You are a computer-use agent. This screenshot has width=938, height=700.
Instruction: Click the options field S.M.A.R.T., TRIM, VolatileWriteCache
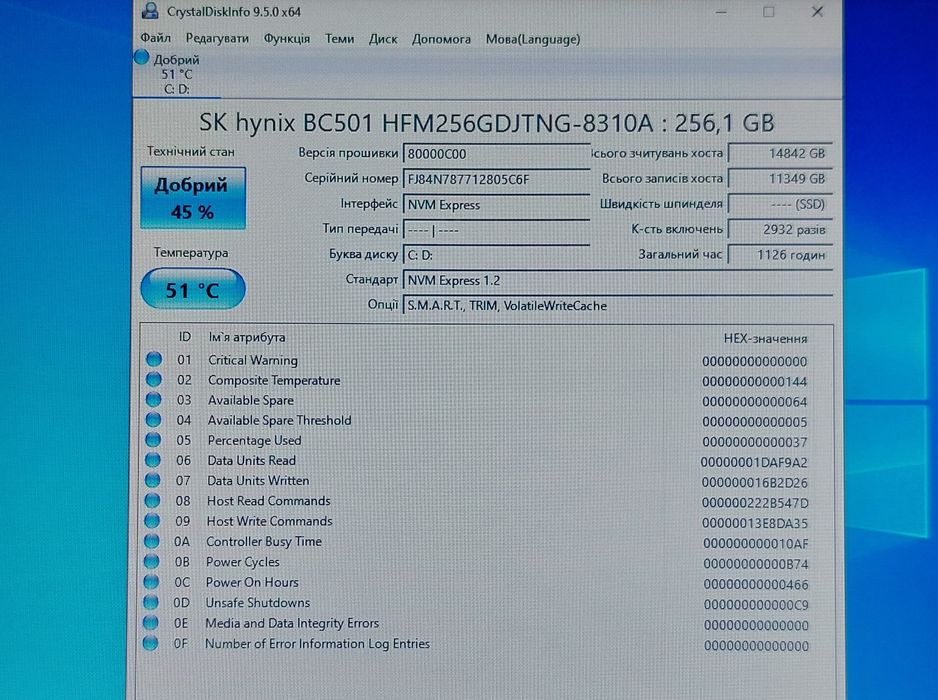[618, 306]
